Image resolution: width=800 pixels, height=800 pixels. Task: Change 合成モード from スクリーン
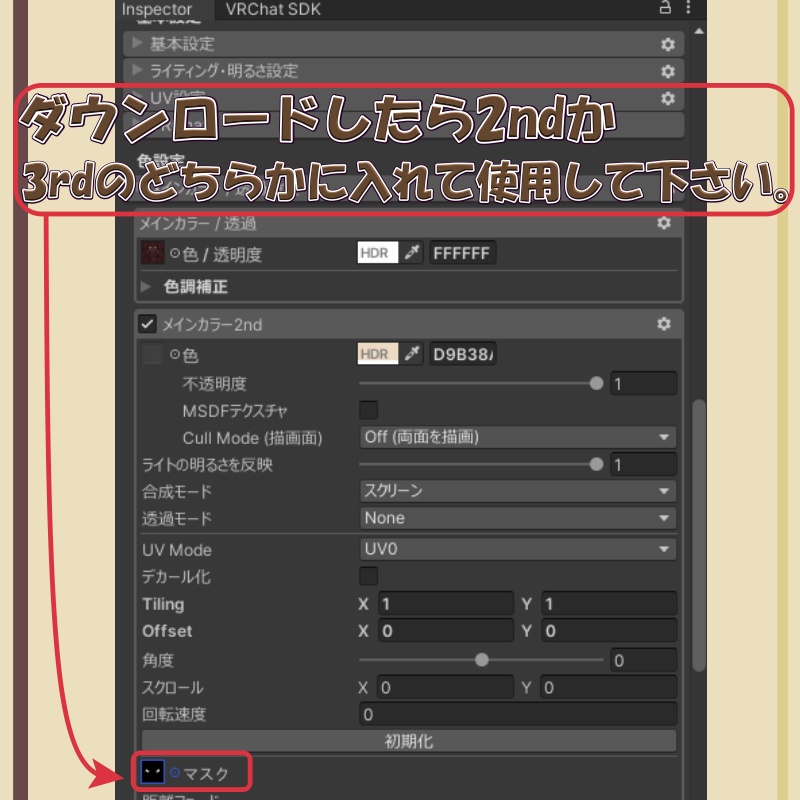pyautogui.click(x=515, y=491)
